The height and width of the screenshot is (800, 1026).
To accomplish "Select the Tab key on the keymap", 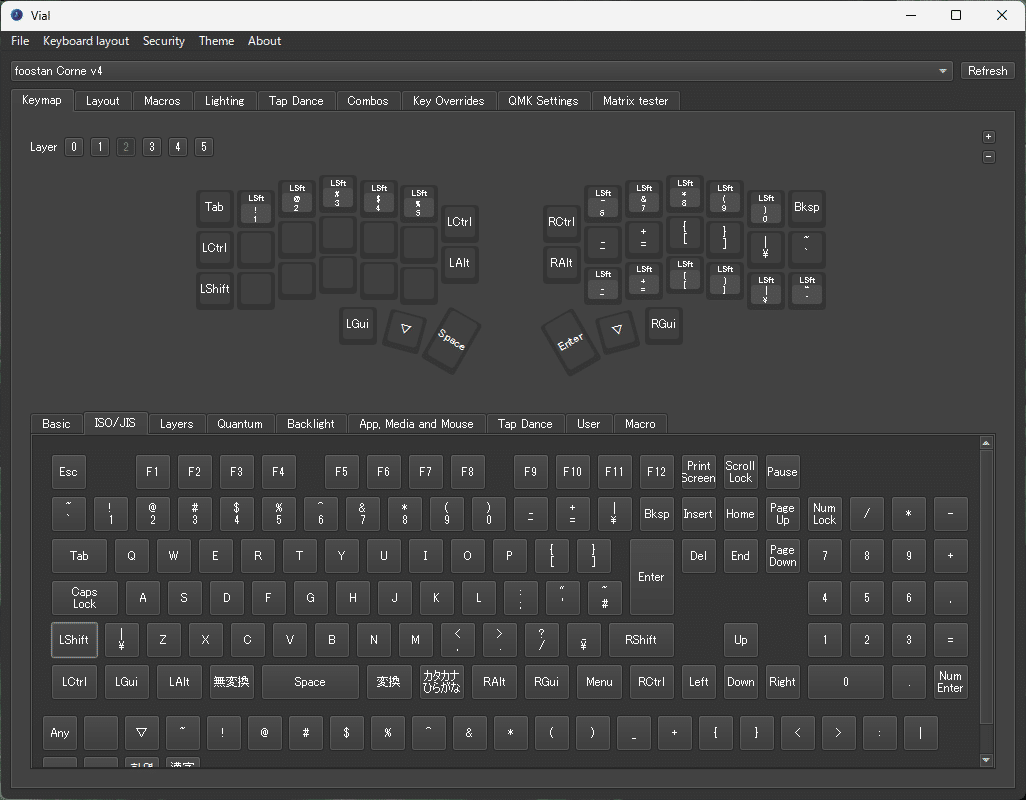I will pyautogui.click(x=214, y=207).
